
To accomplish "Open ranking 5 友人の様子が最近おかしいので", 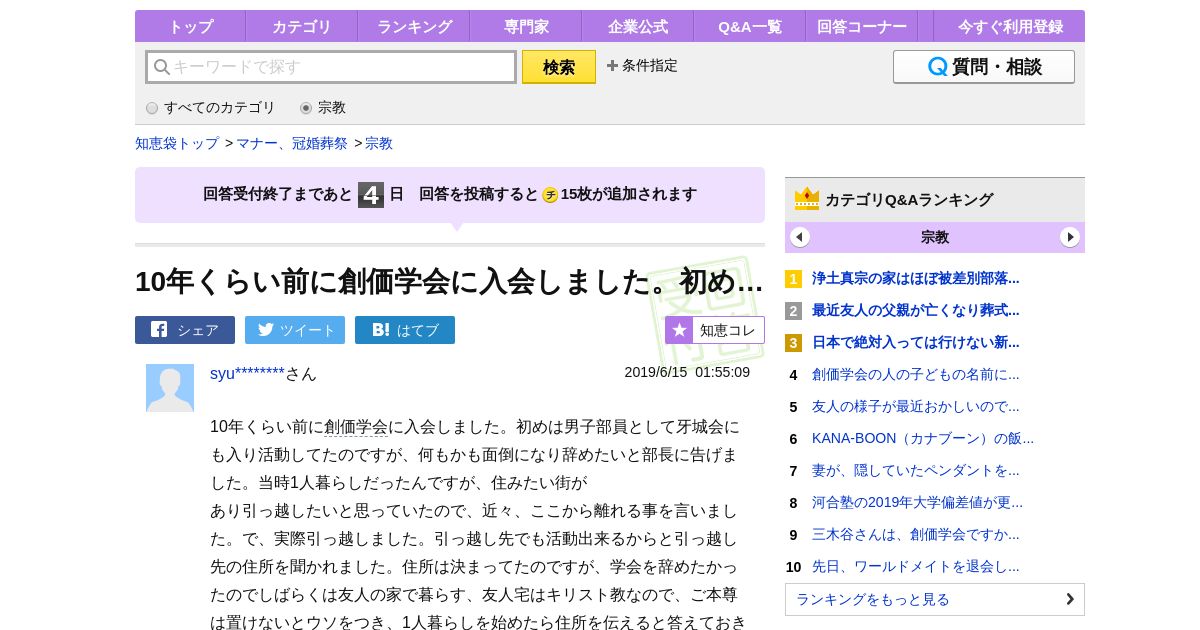I will [x=915, y=406].
